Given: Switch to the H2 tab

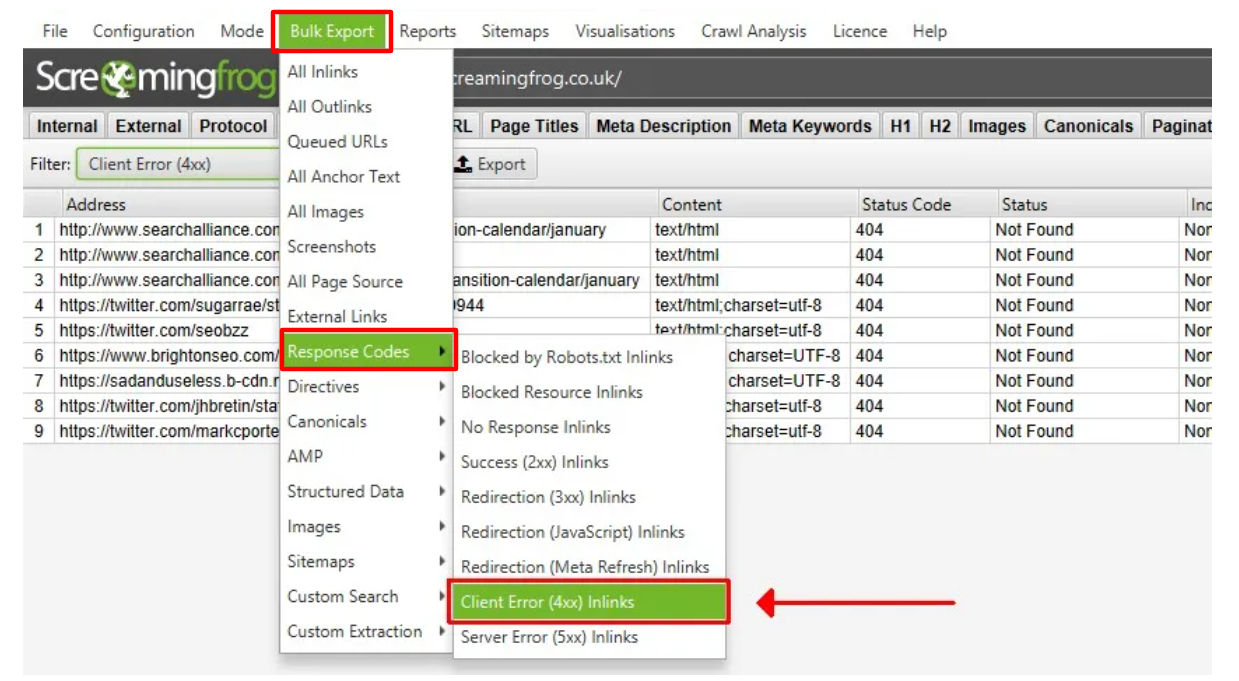Looking at the screenshot, I should pos(940,126).
